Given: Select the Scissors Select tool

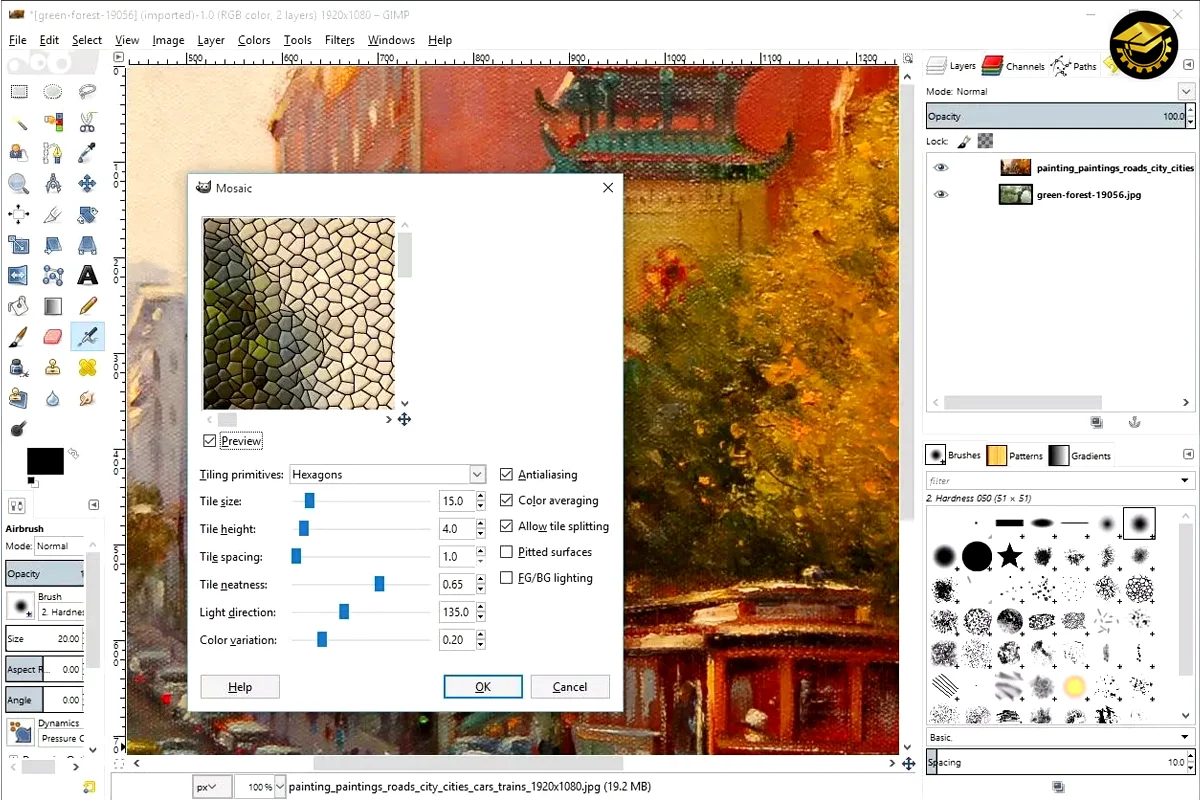Looking at the screenshot, I should [x=87, y=122].
